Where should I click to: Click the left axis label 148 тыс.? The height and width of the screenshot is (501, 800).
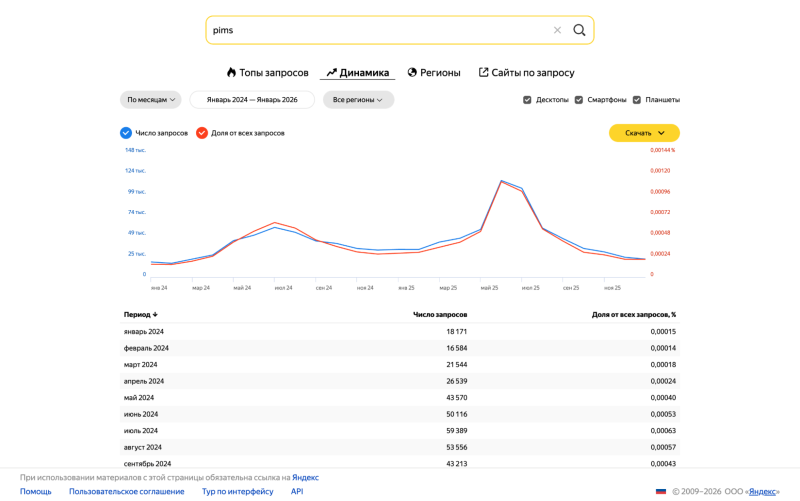pos(135,150)
